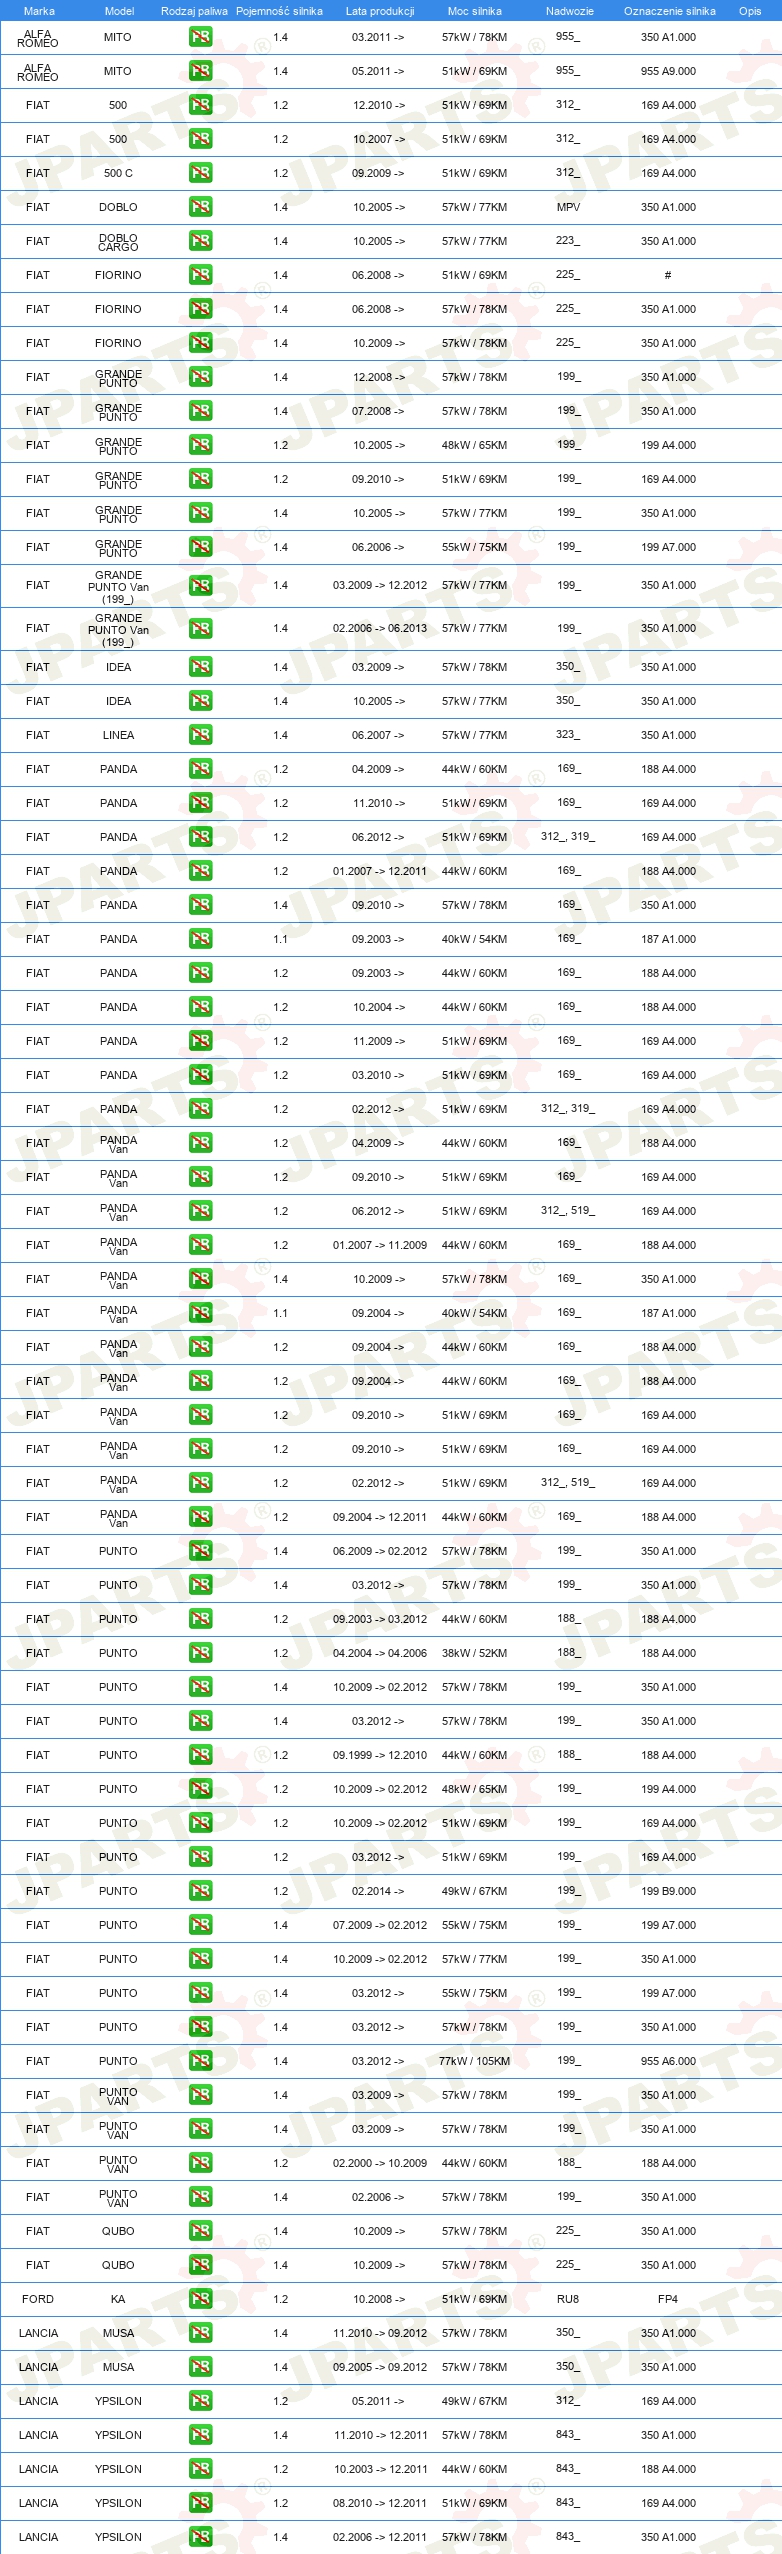
Task: Click the '500 C' model cell
Action: click(x=118, y=173)
